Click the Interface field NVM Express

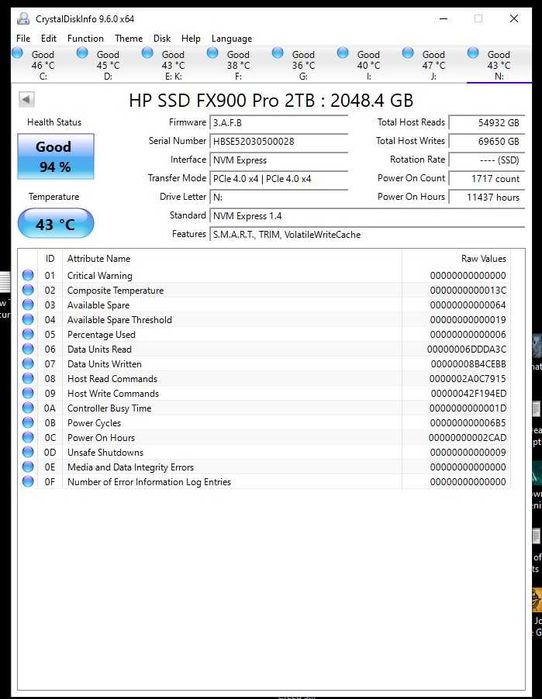(279, 160)
